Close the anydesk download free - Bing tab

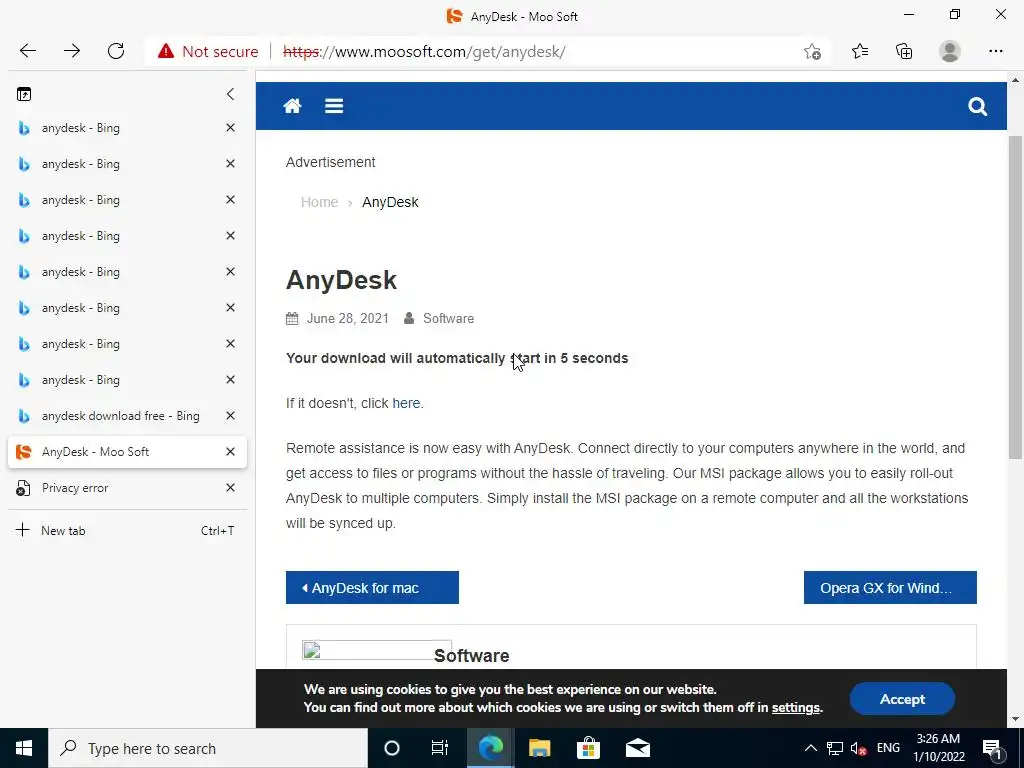(230, 416)
